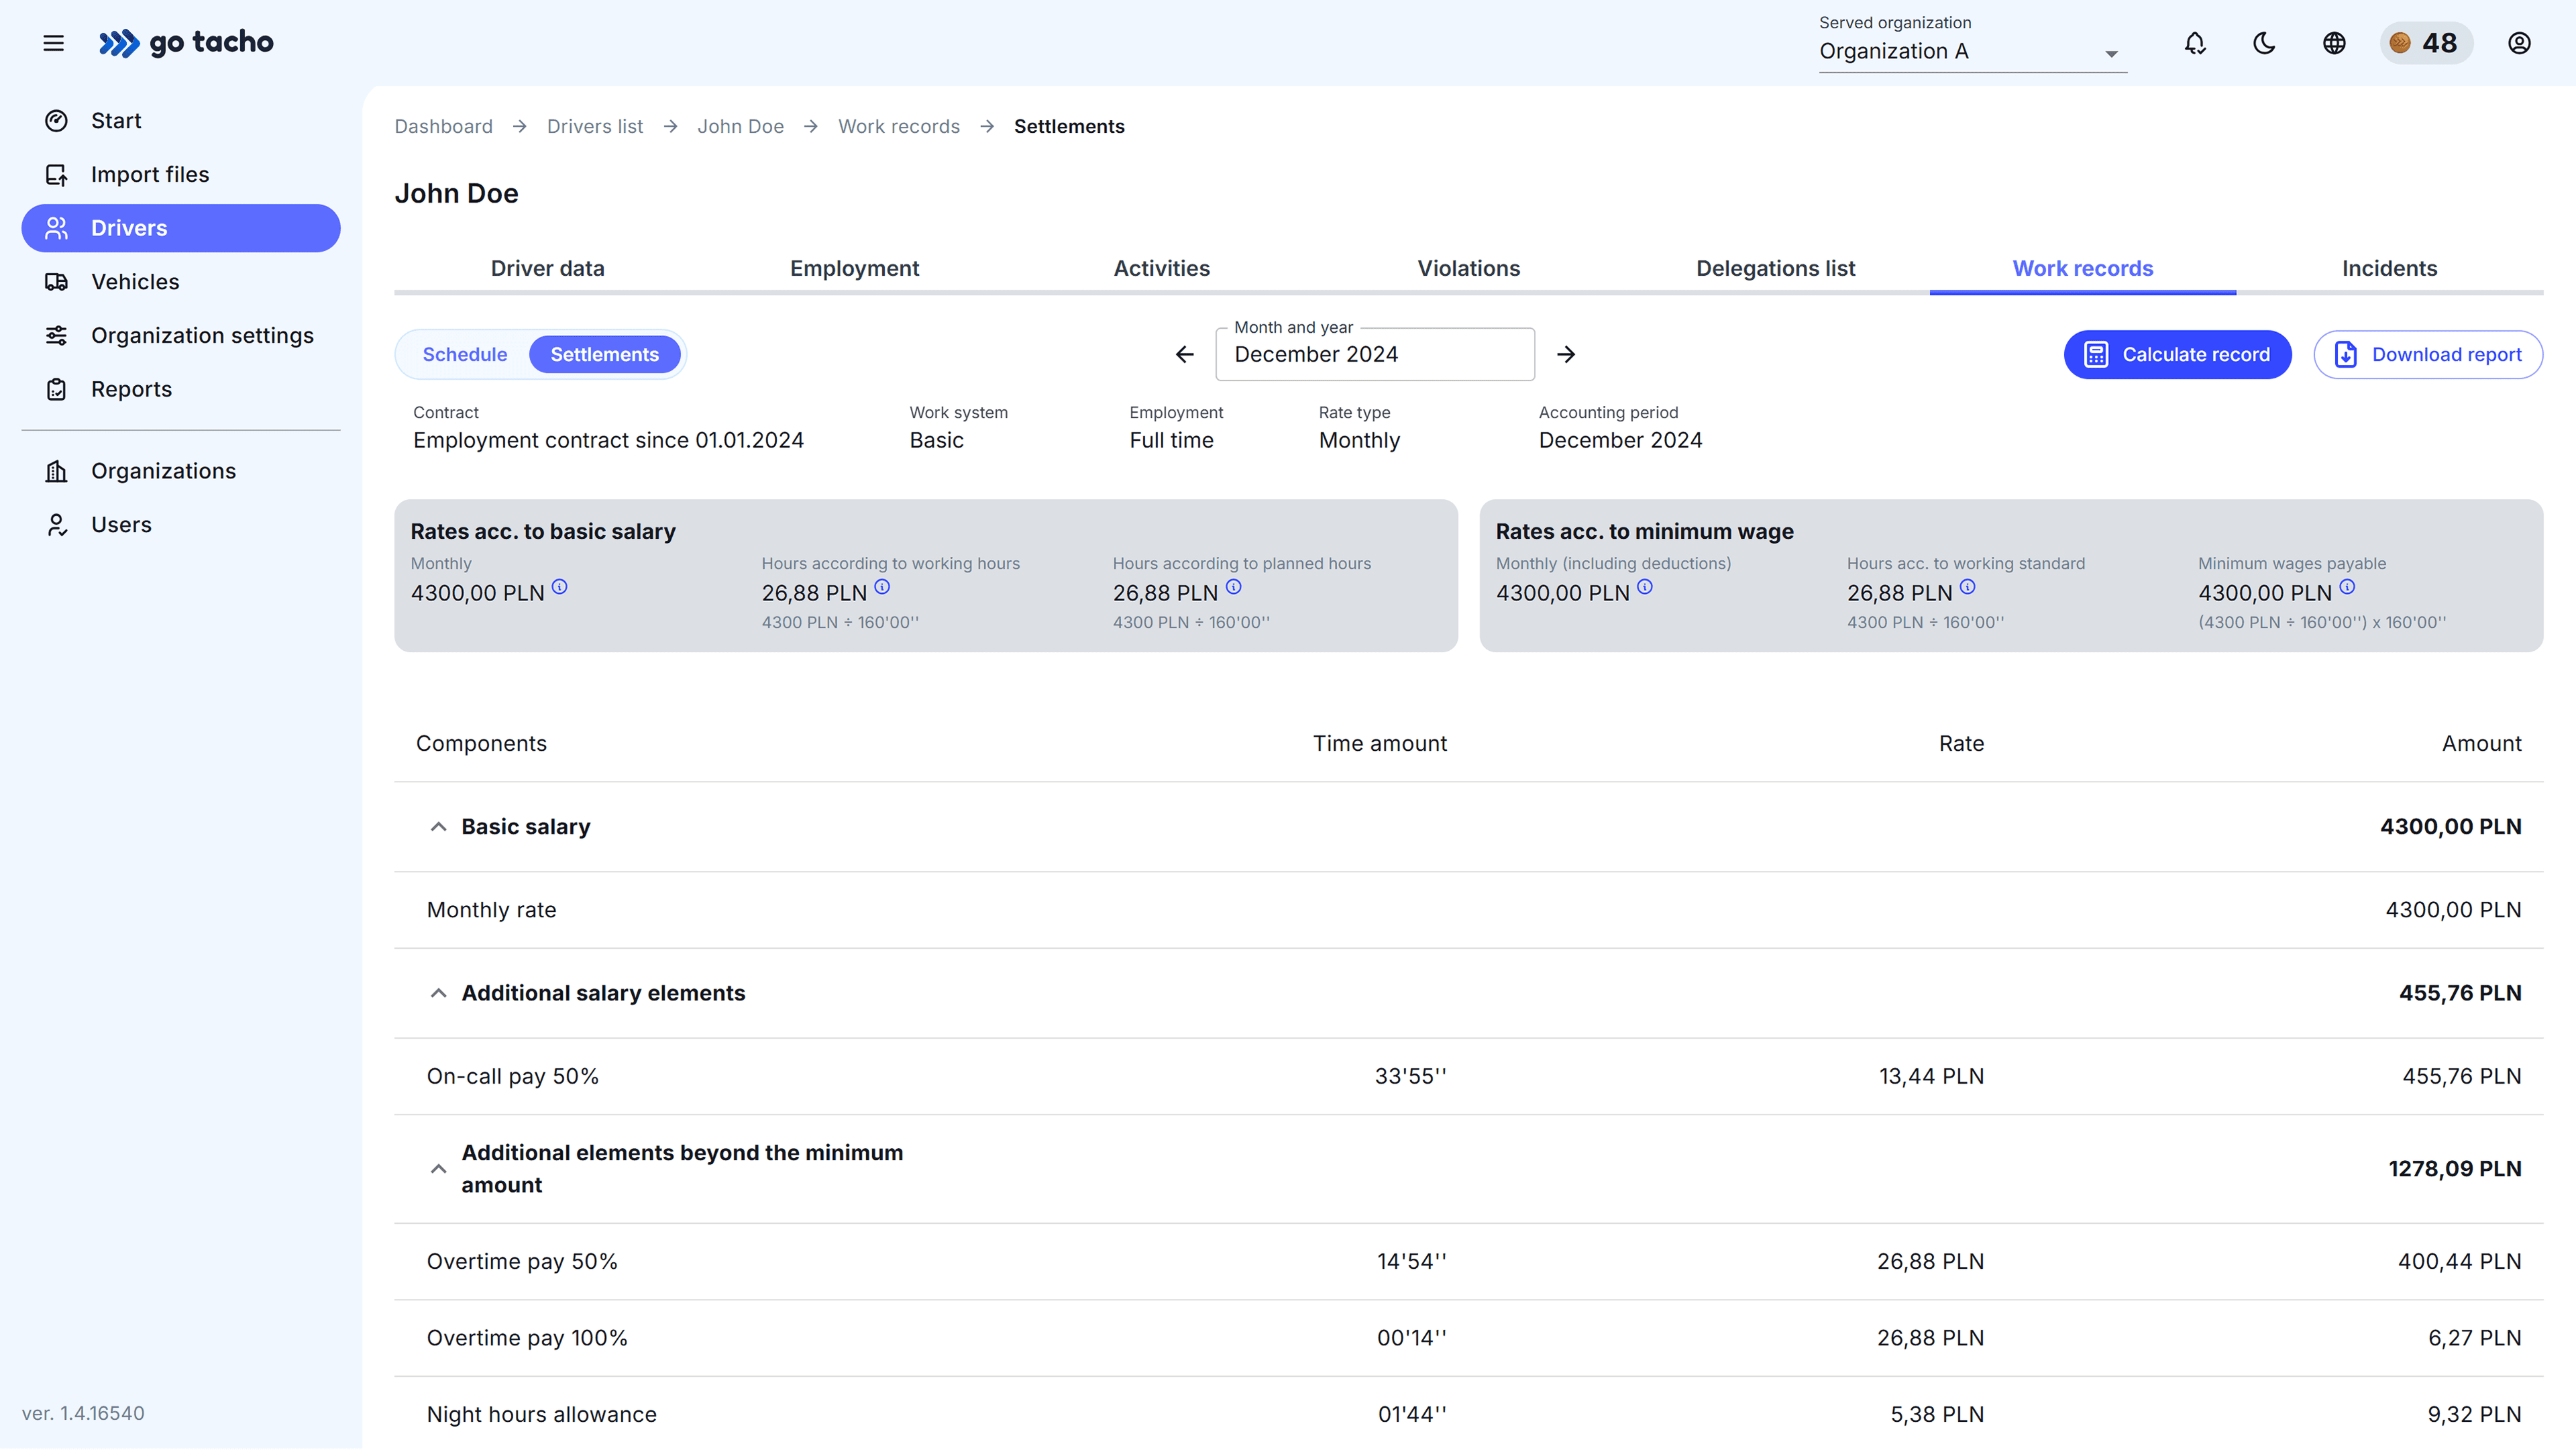This screenshot has height=1450, width=2576.
Task: Keep Settlements view selected
Action: (605, 354)
